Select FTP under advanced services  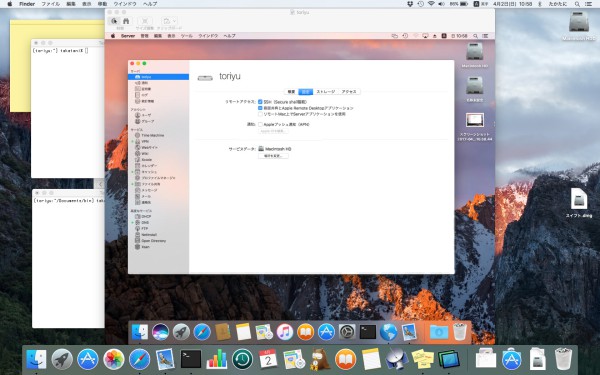point(158,228)
